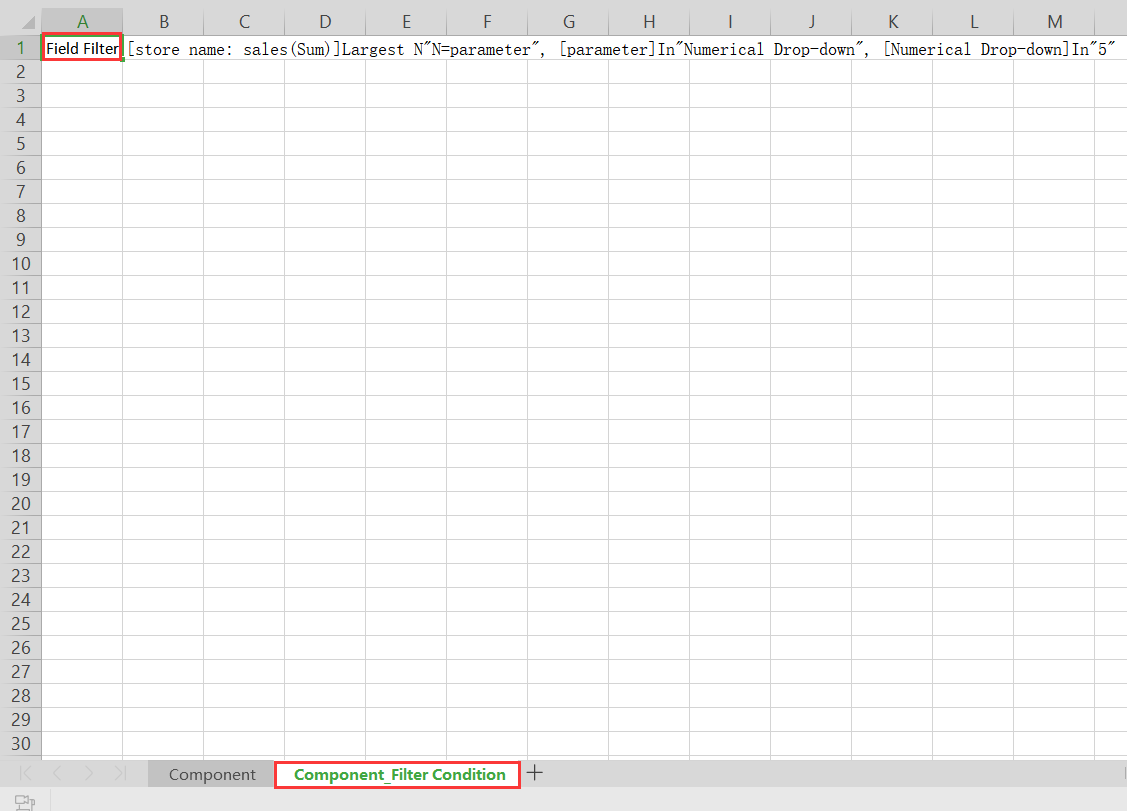The width and height of the screenshot is (1127, 811).
Task: Click the filter text '[store name: sales(Sum)]Largest'
Action: tap(266, 49)
